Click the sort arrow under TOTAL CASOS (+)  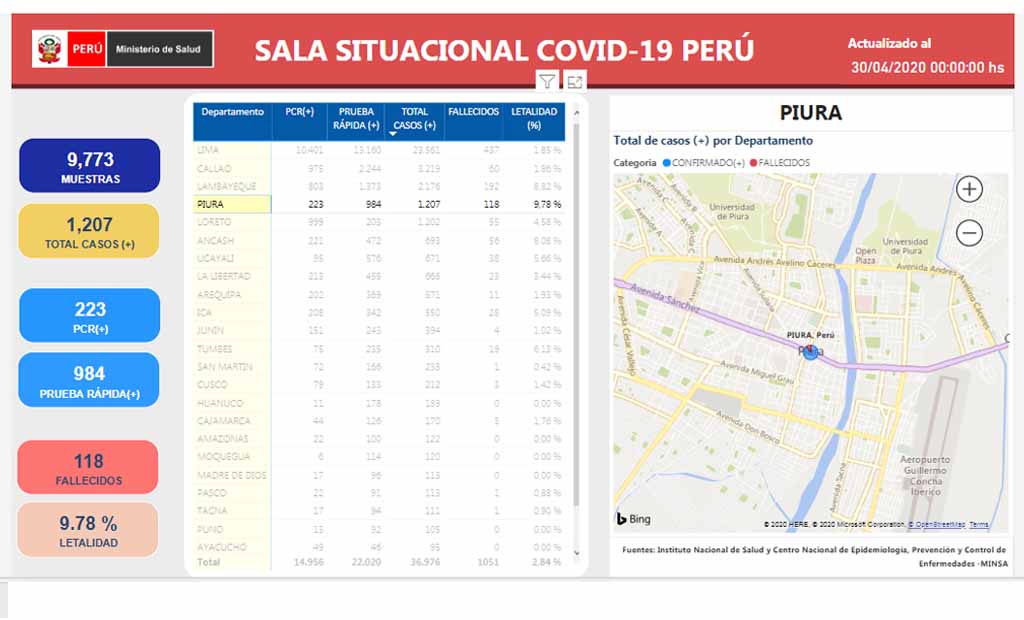click(392, 134)
